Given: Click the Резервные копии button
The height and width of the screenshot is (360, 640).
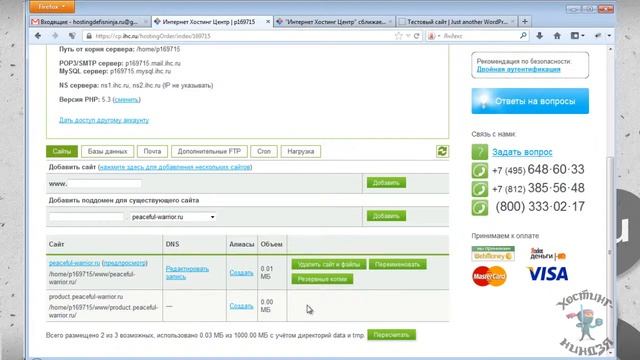Looking at the screenshot, I should pyautogui.click(x=322, y=279).
